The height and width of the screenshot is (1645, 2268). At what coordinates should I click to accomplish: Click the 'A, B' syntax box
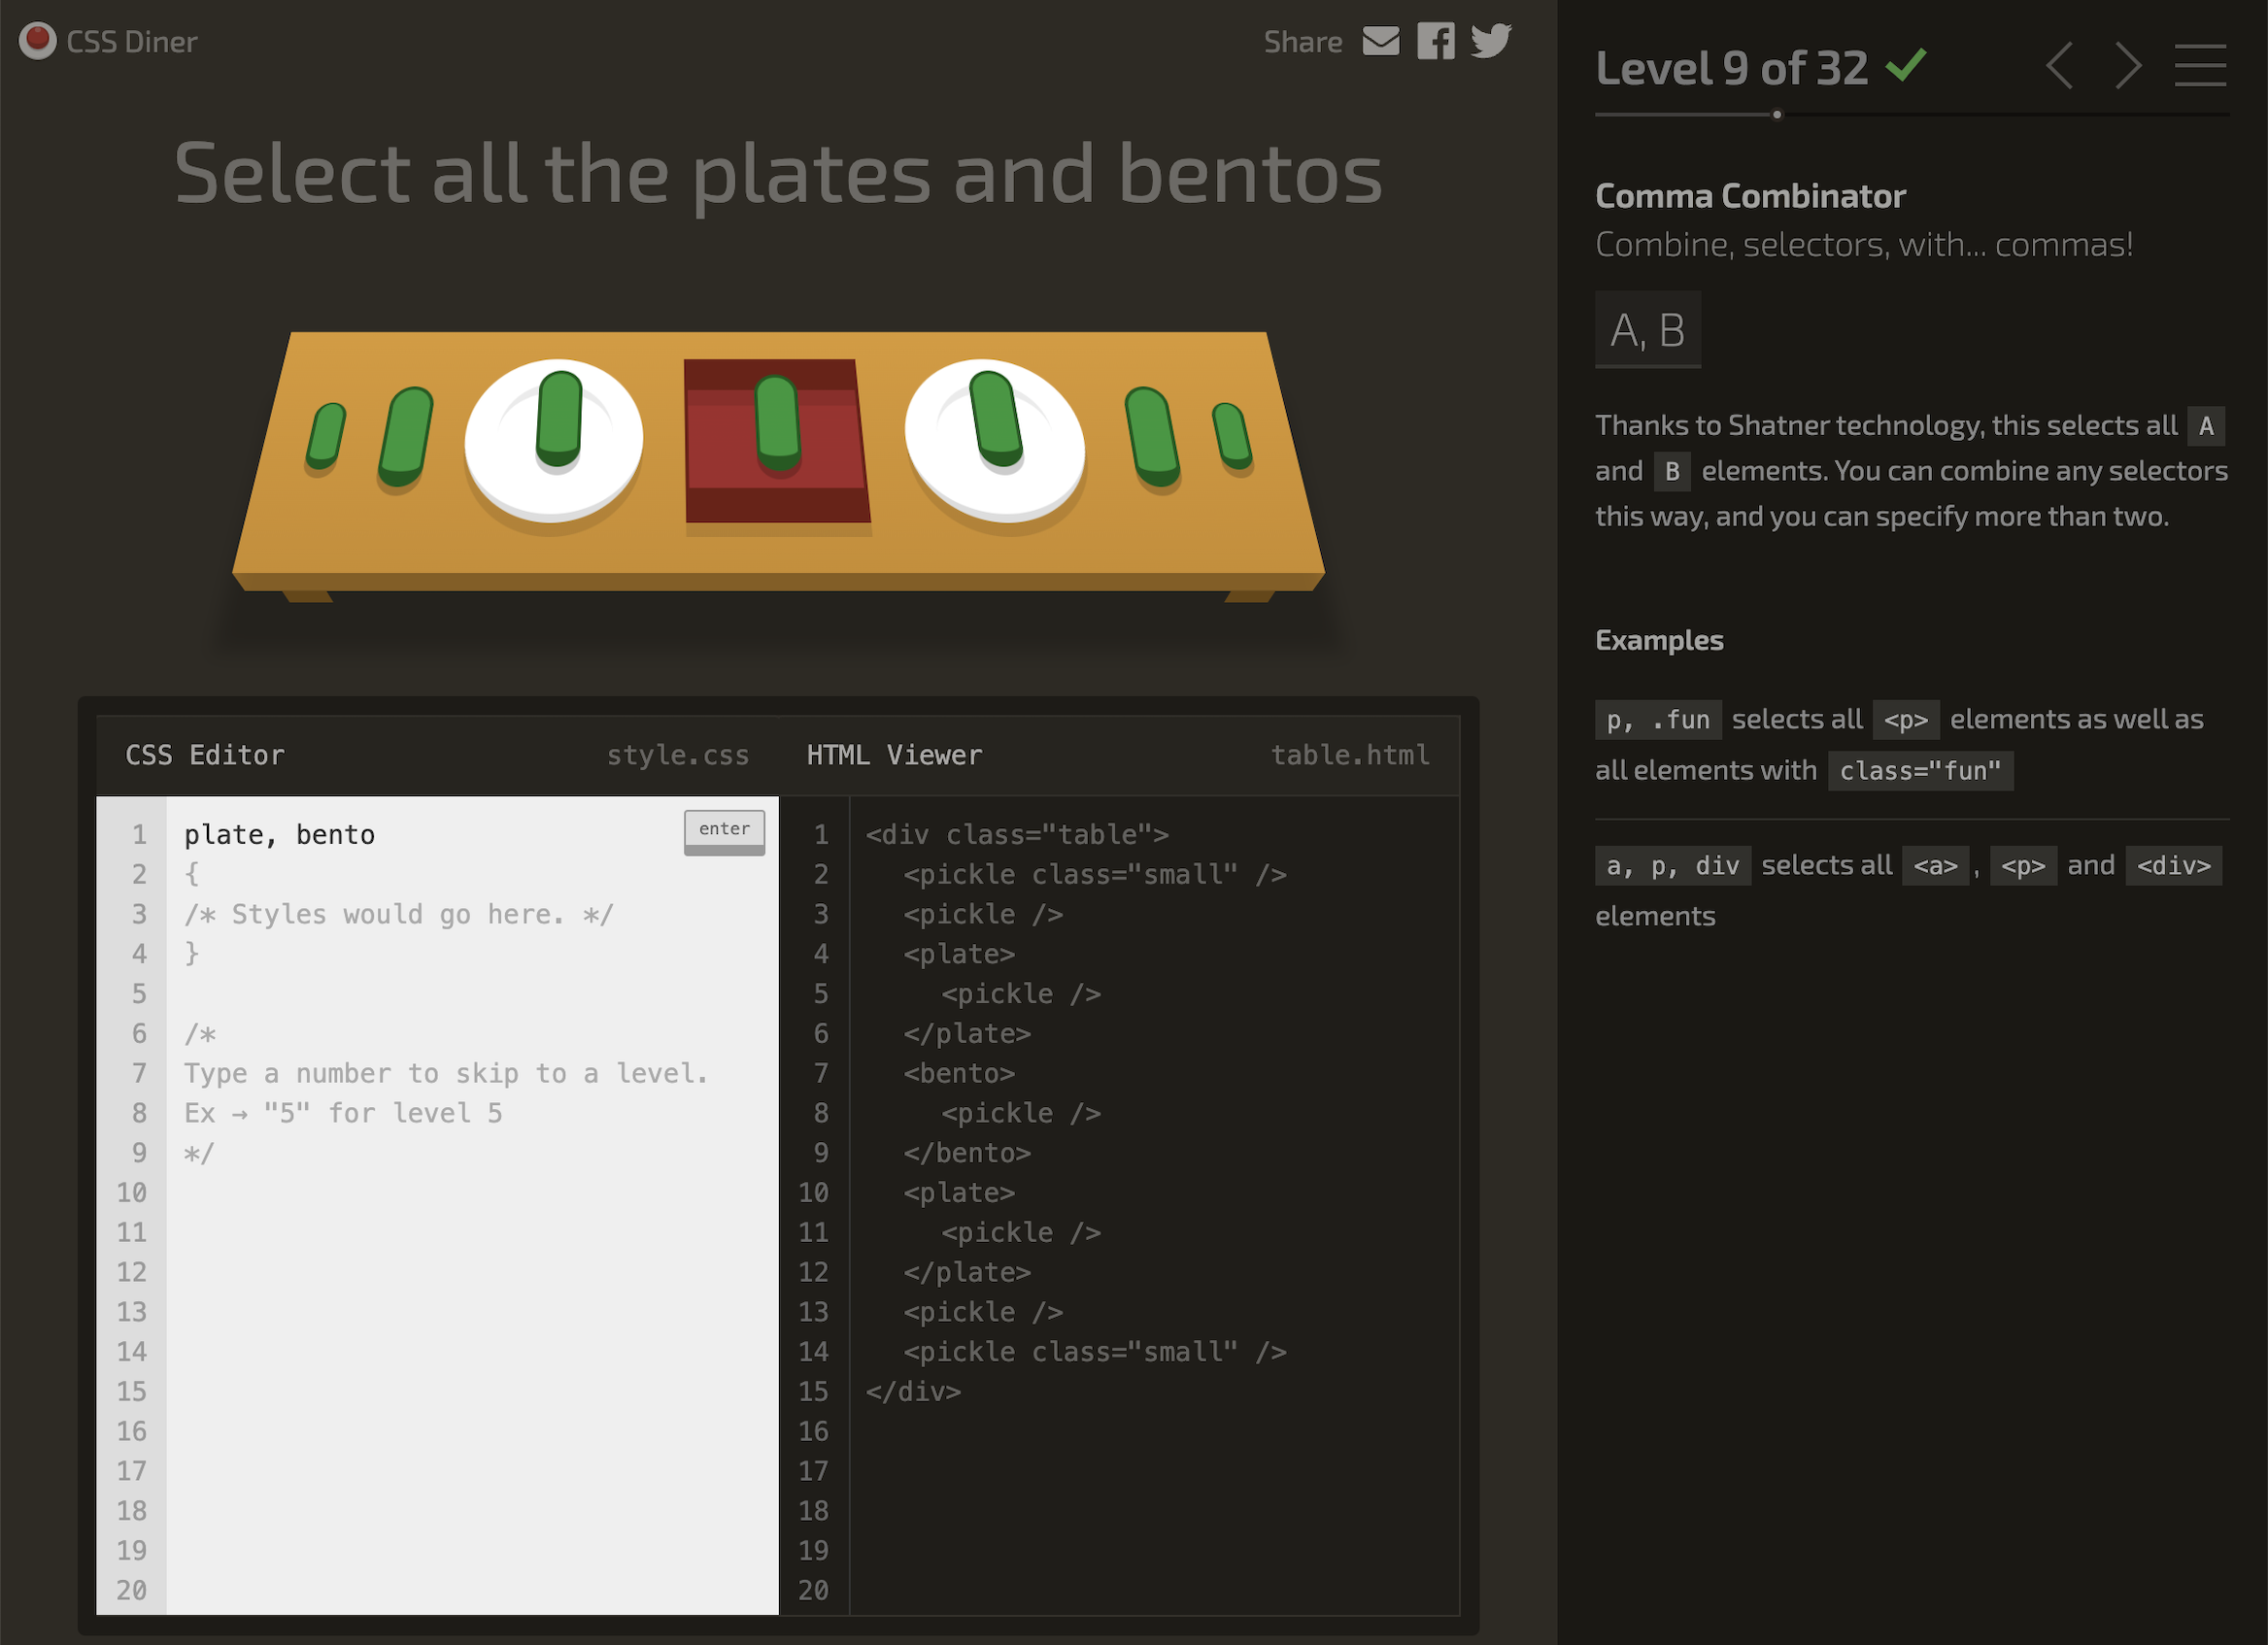tap(1648, 329)
